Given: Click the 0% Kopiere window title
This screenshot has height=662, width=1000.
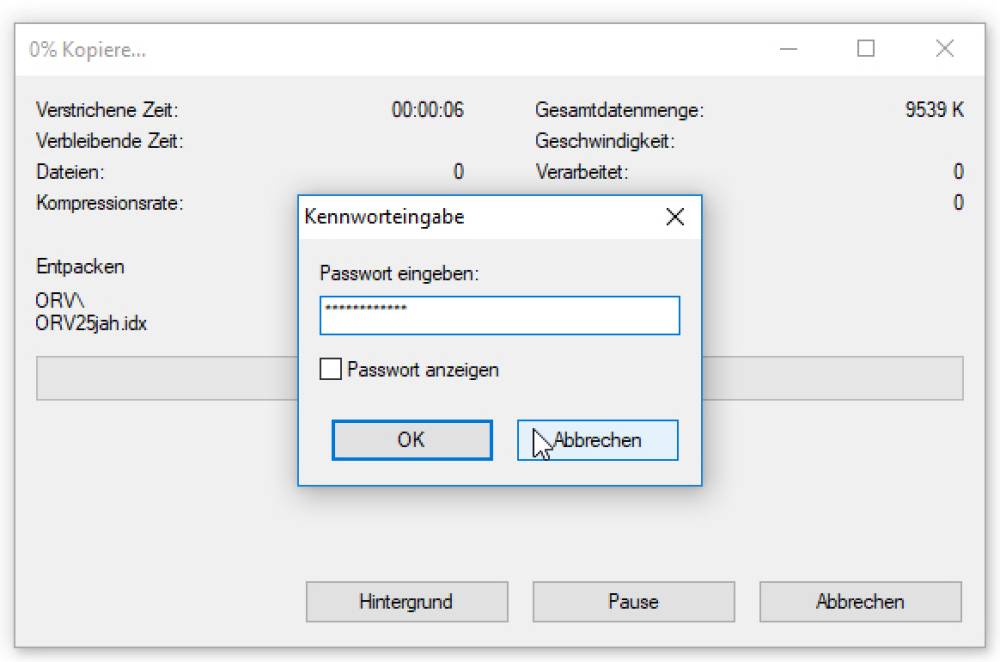Looking at the screenshot, I should click(88, 49).
